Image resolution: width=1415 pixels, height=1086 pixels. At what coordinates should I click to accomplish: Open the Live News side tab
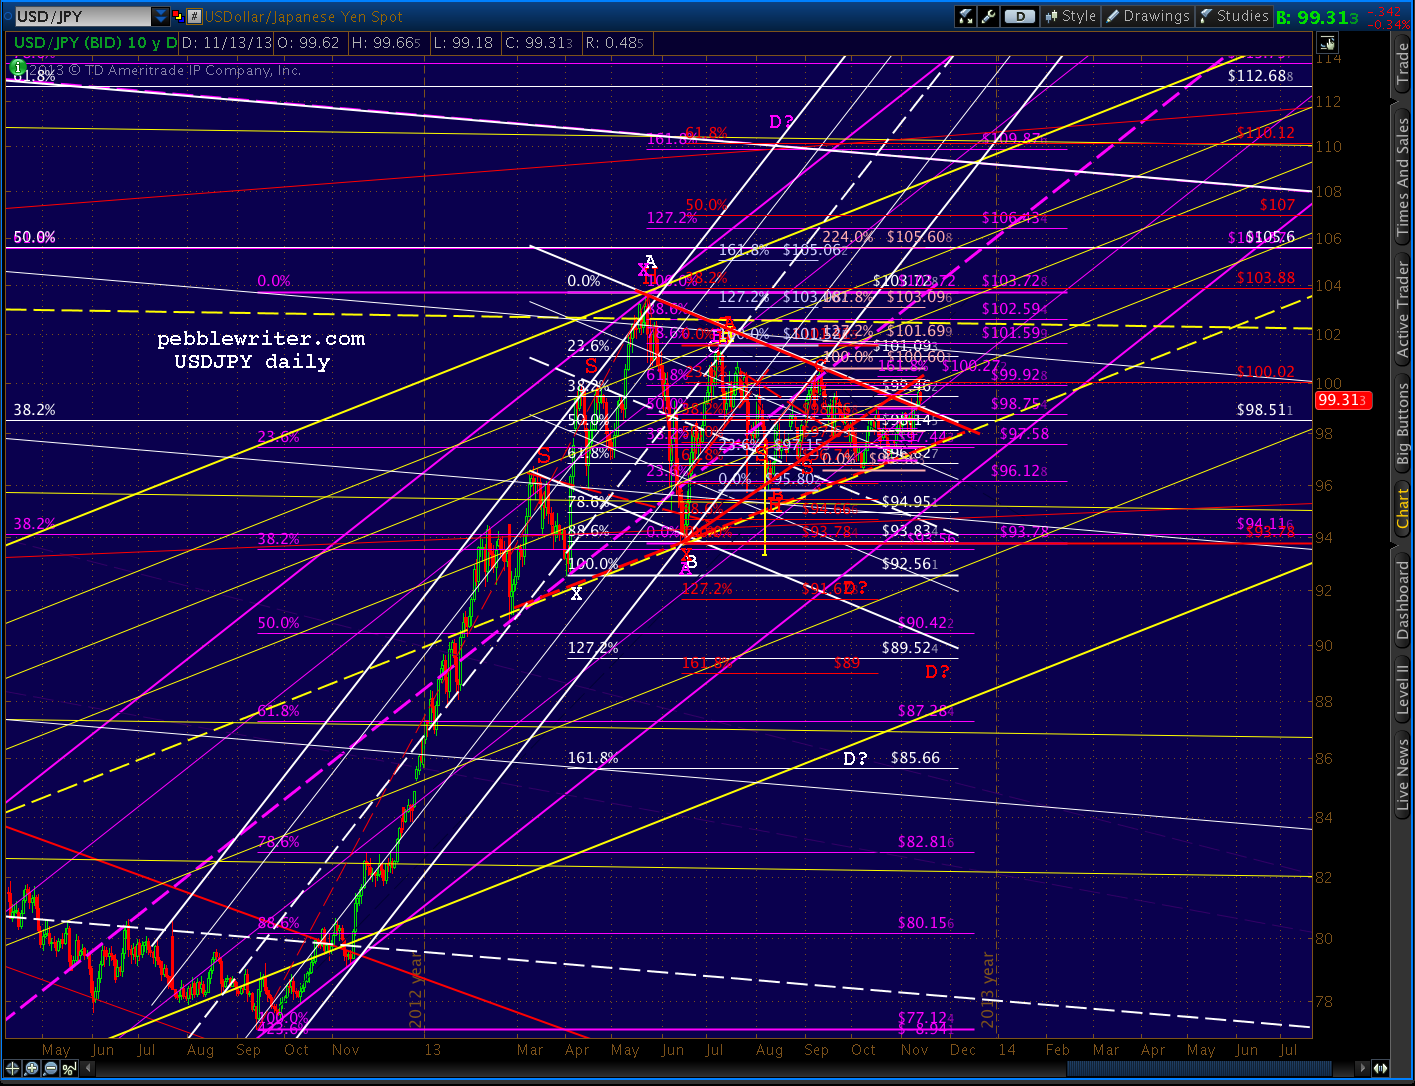1403,776
